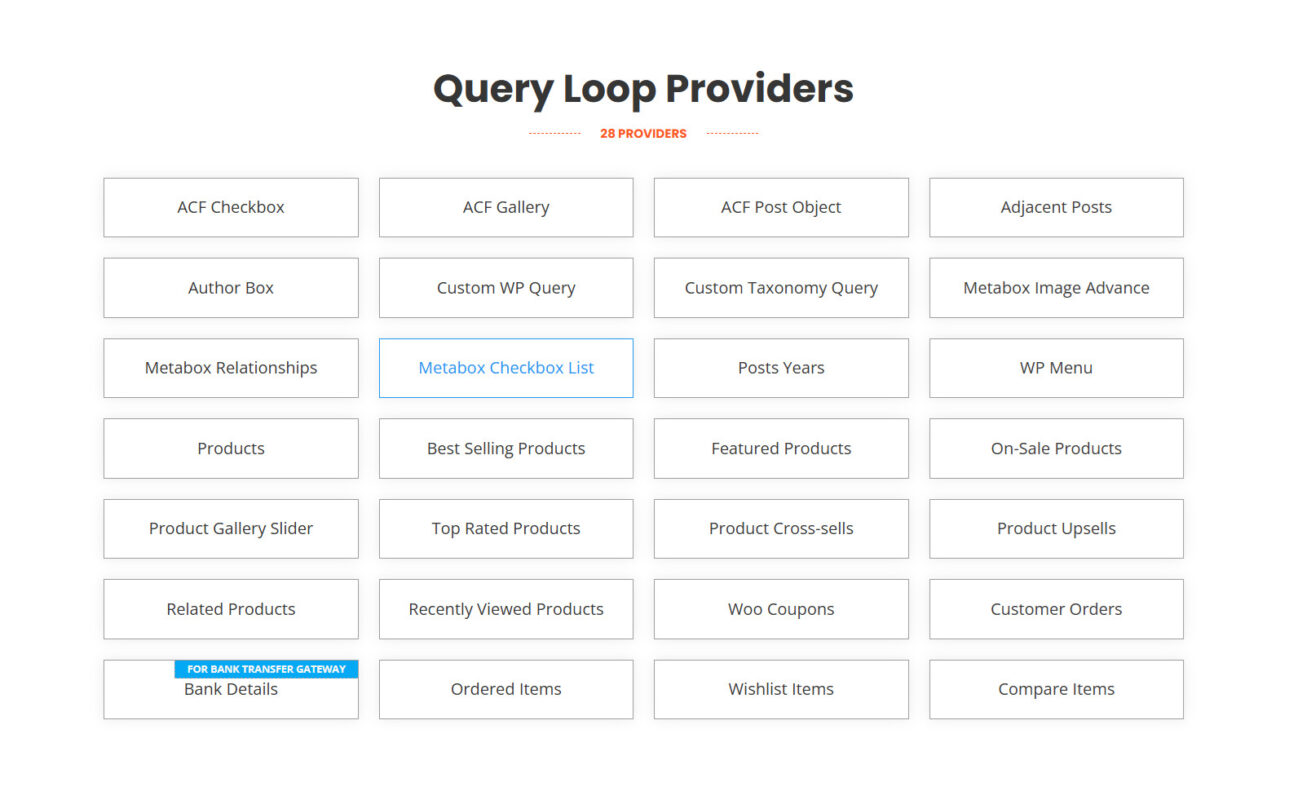Open the WP Menu provider

point(1056,367)
